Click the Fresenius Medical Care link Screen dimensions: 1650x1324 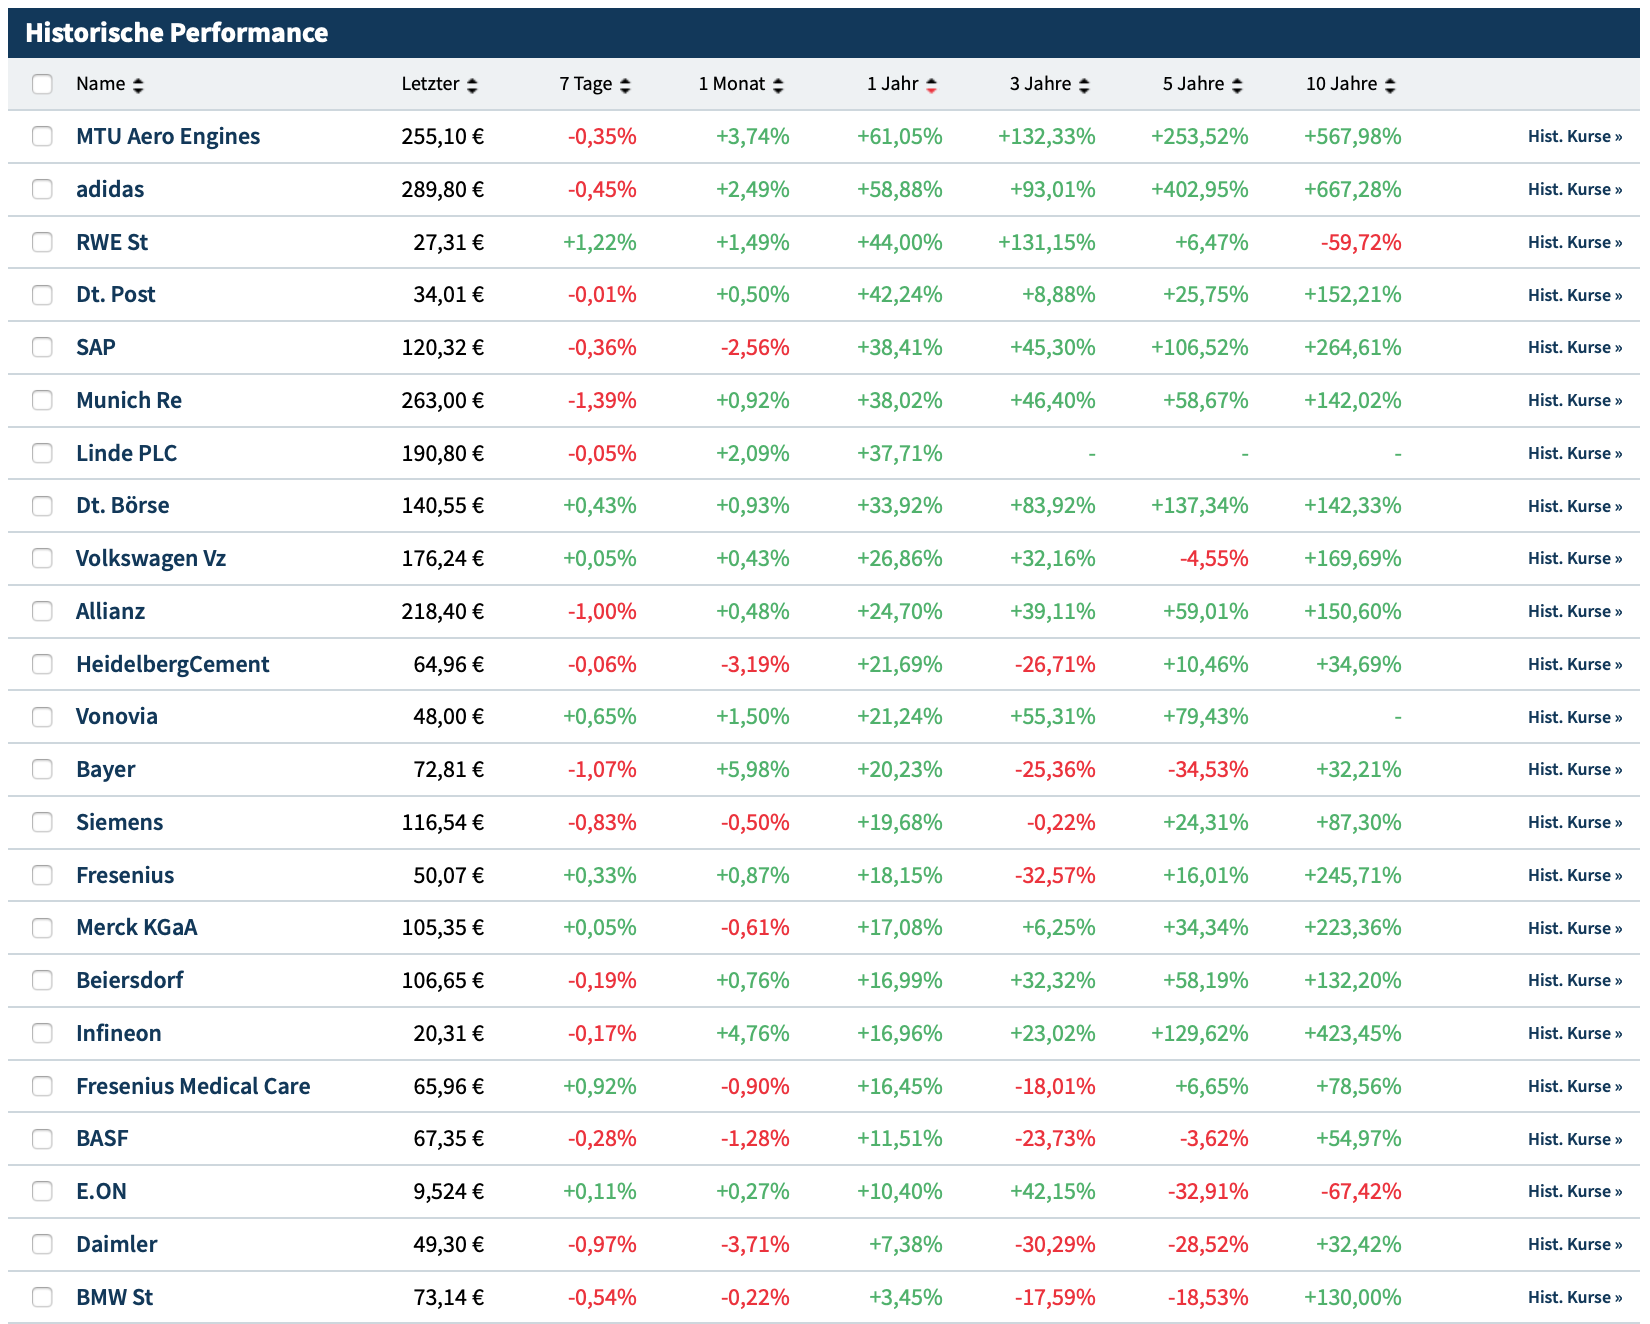pos(193,1086)
